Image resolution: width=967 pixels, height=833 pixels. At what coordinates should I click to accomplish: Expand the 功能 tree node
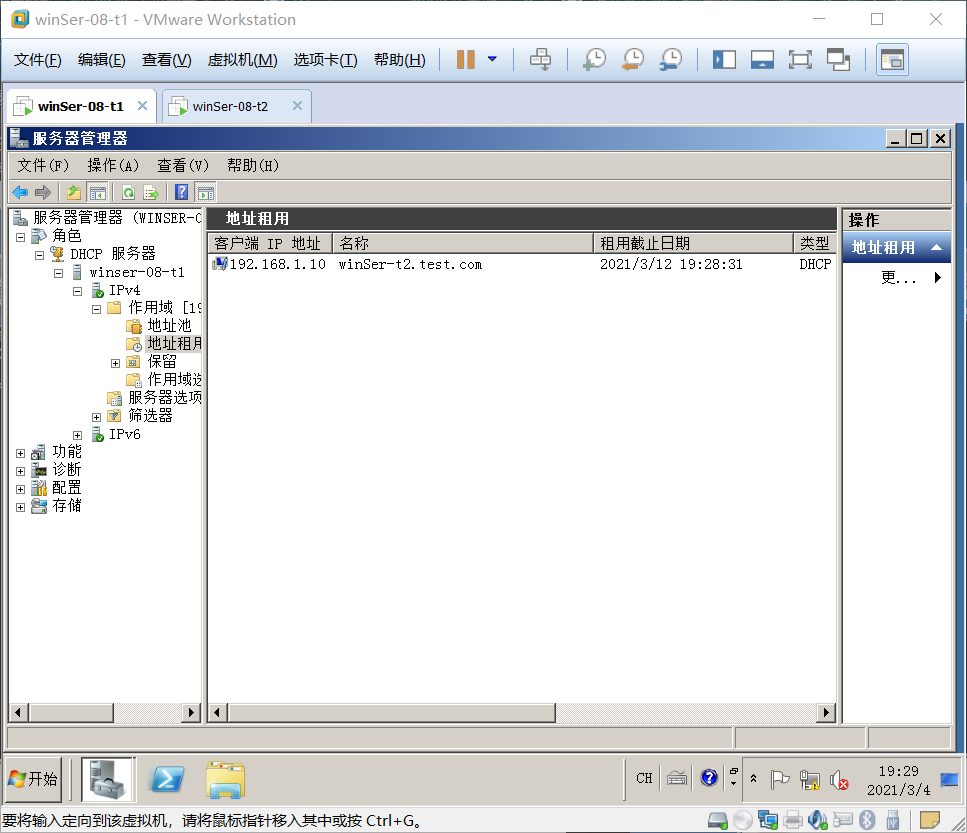click(20, 453)
